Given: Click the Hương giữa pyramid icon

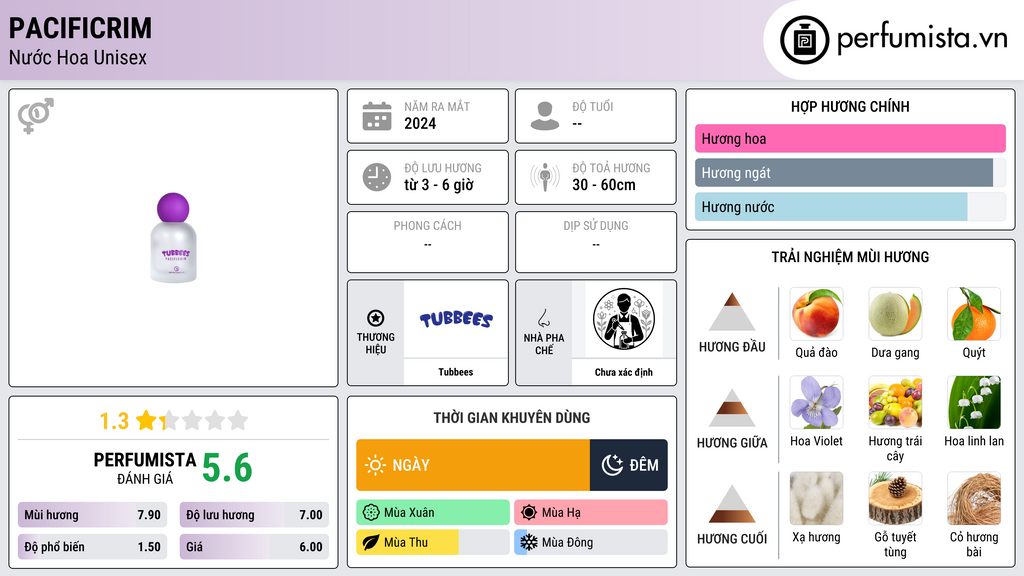Looking at the screenshot, I should pyautogui.click(x=732, y=408).
